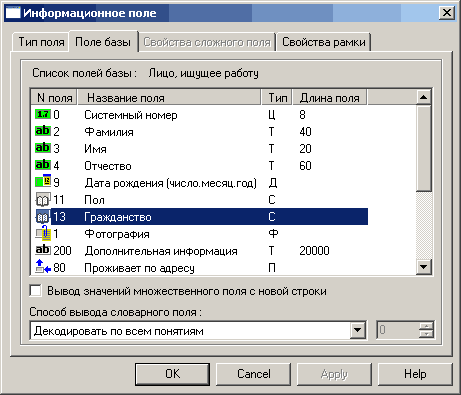Click the length value 8 of Системный номер
The width and height of the screenshot is (461, 395).
click(302, 115)
